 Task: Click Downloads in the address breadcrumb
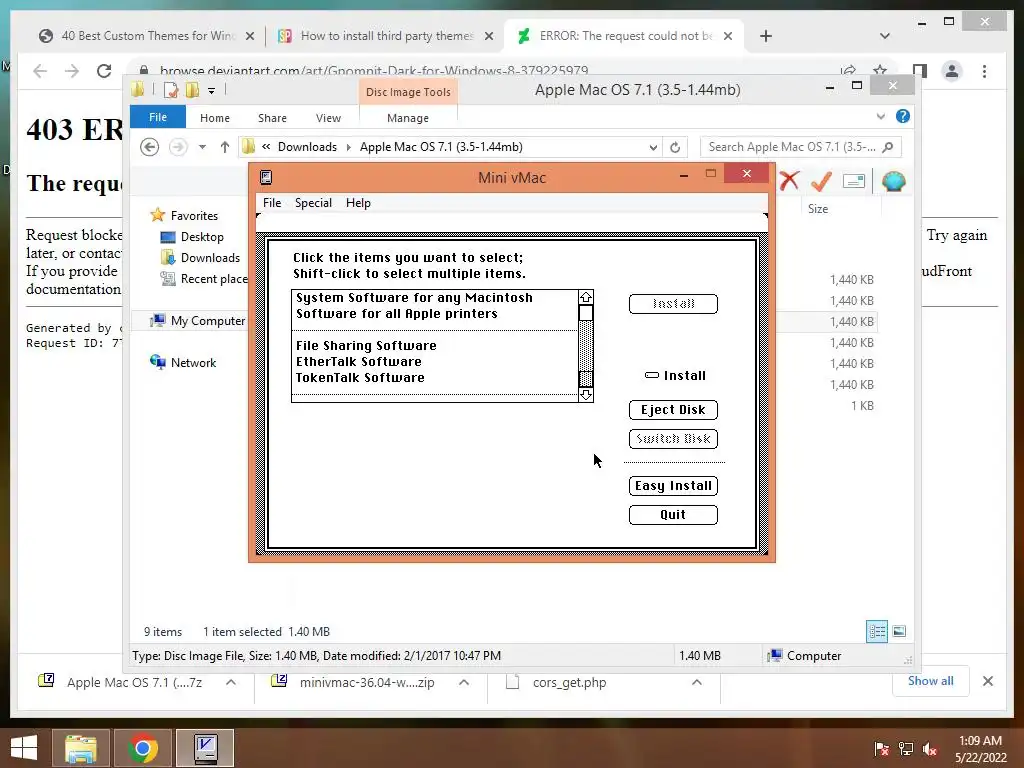(307, 147)
